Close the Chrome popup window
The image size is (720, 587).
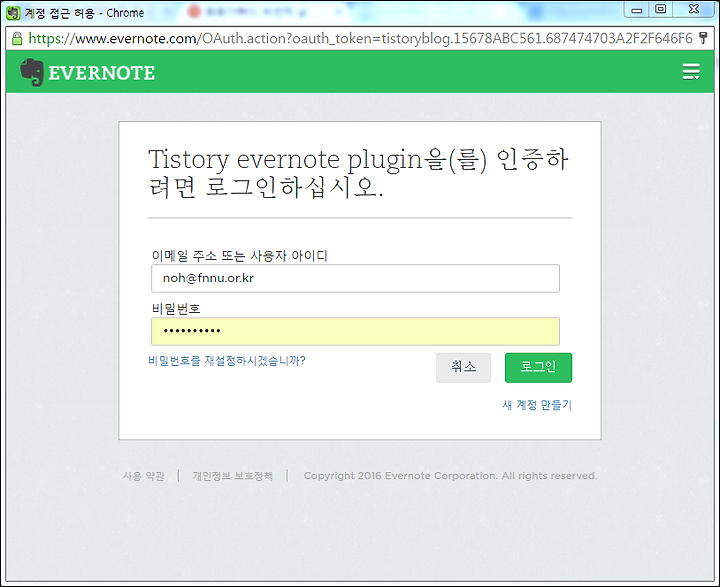(x=693, y=10)
